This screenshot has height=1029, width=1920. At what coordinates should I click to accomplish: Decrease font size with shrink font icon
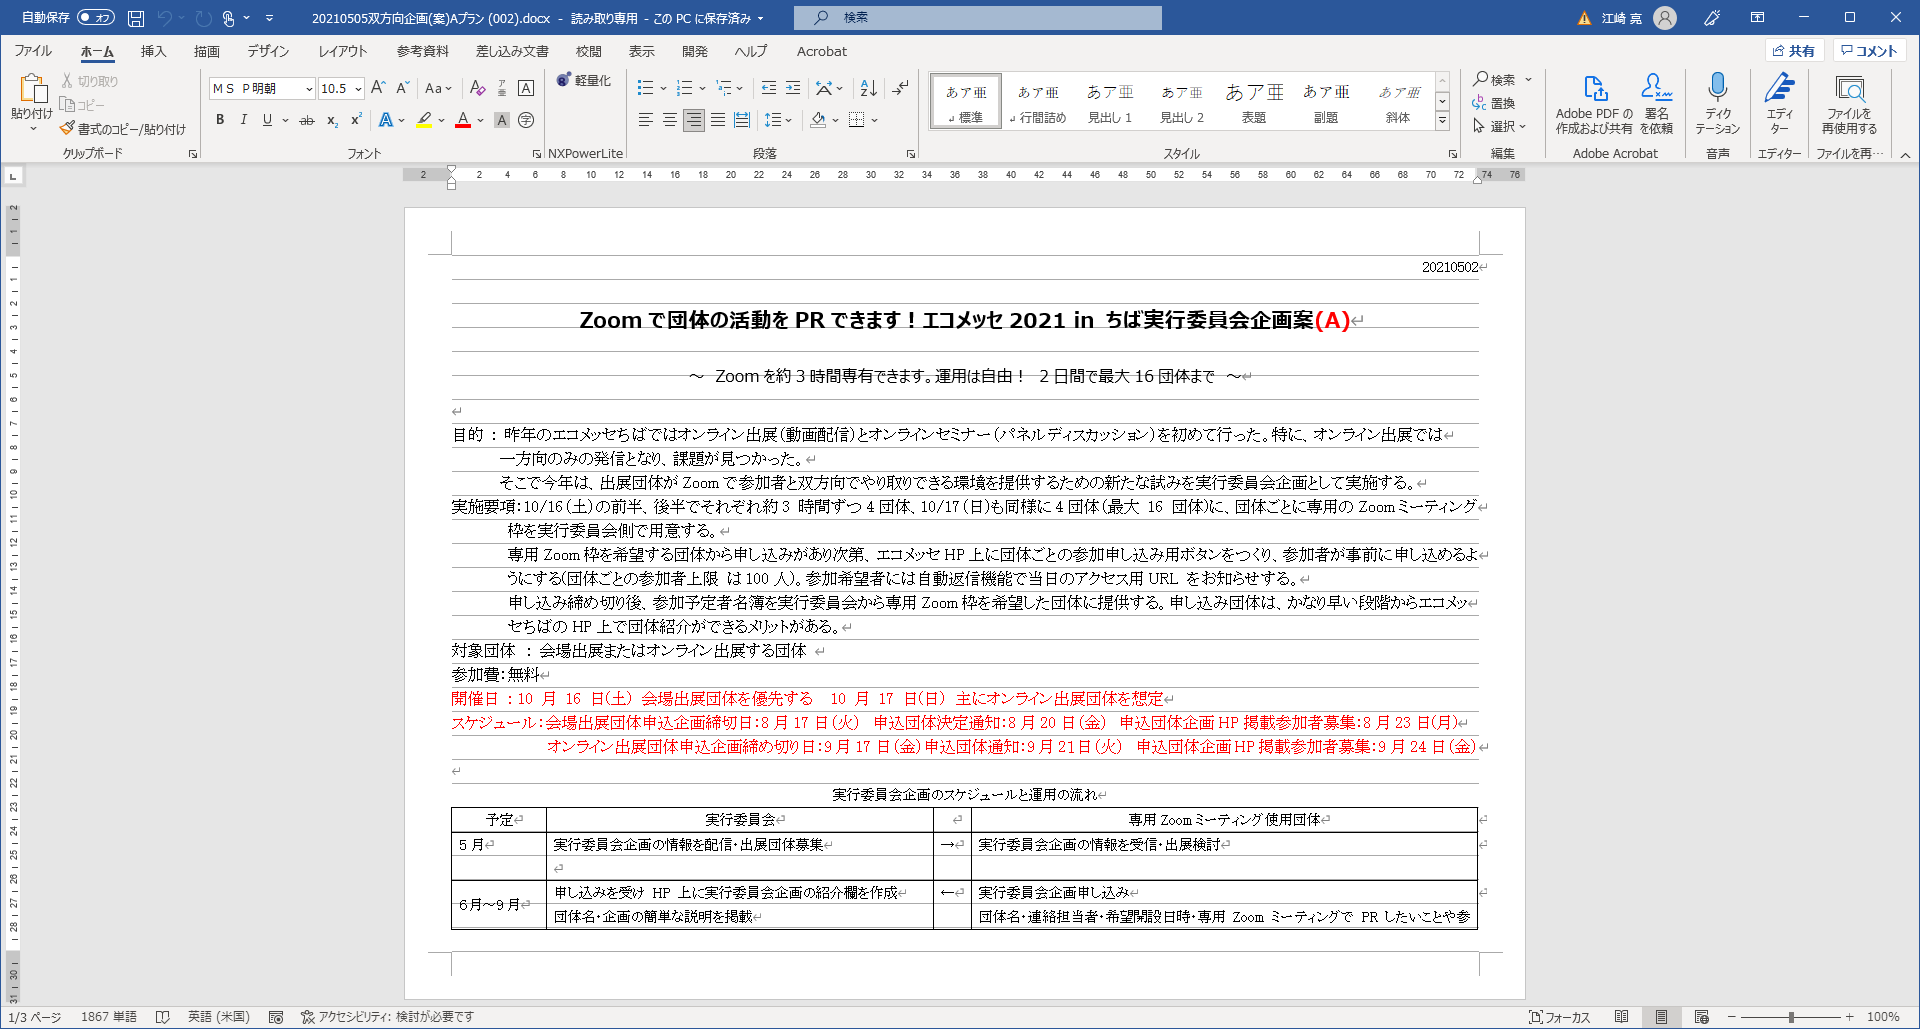[x=402, y=88]
